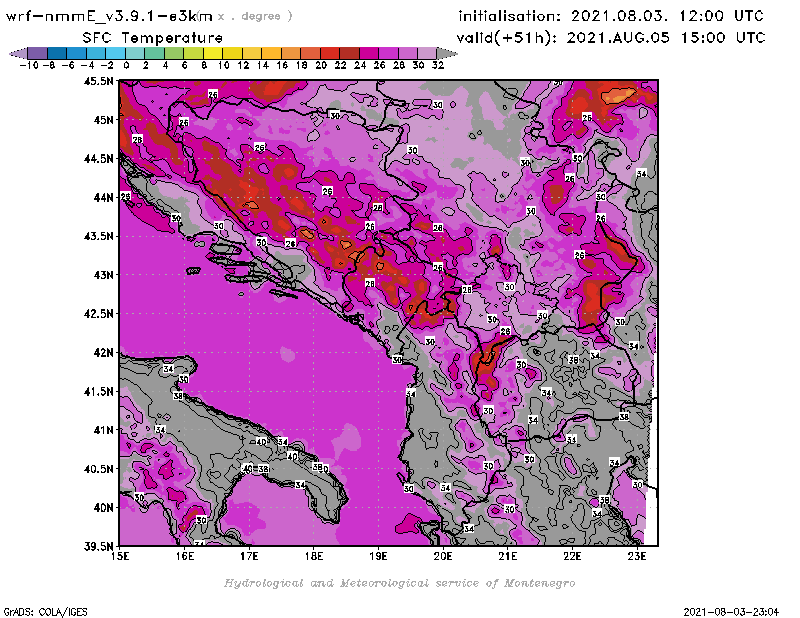Click the model title 'wrf-nmmE_v3.9.1-e3km'

click(x=109, y=16)
